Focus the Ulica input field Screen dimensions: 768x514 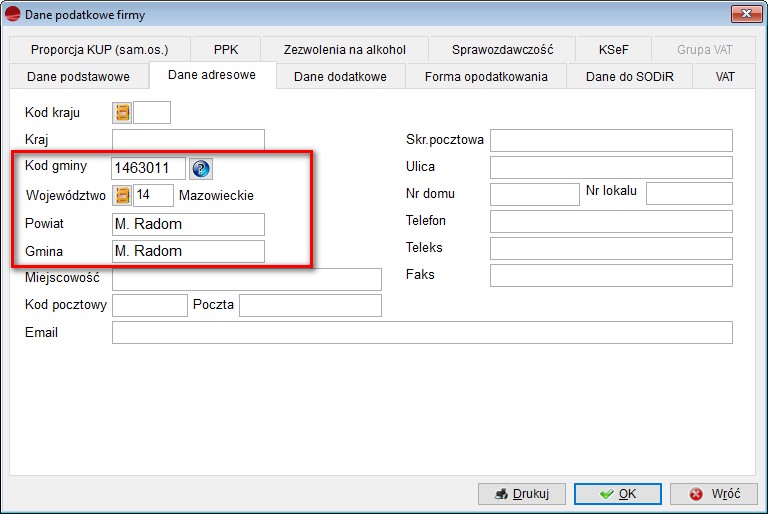click(610, 167)
